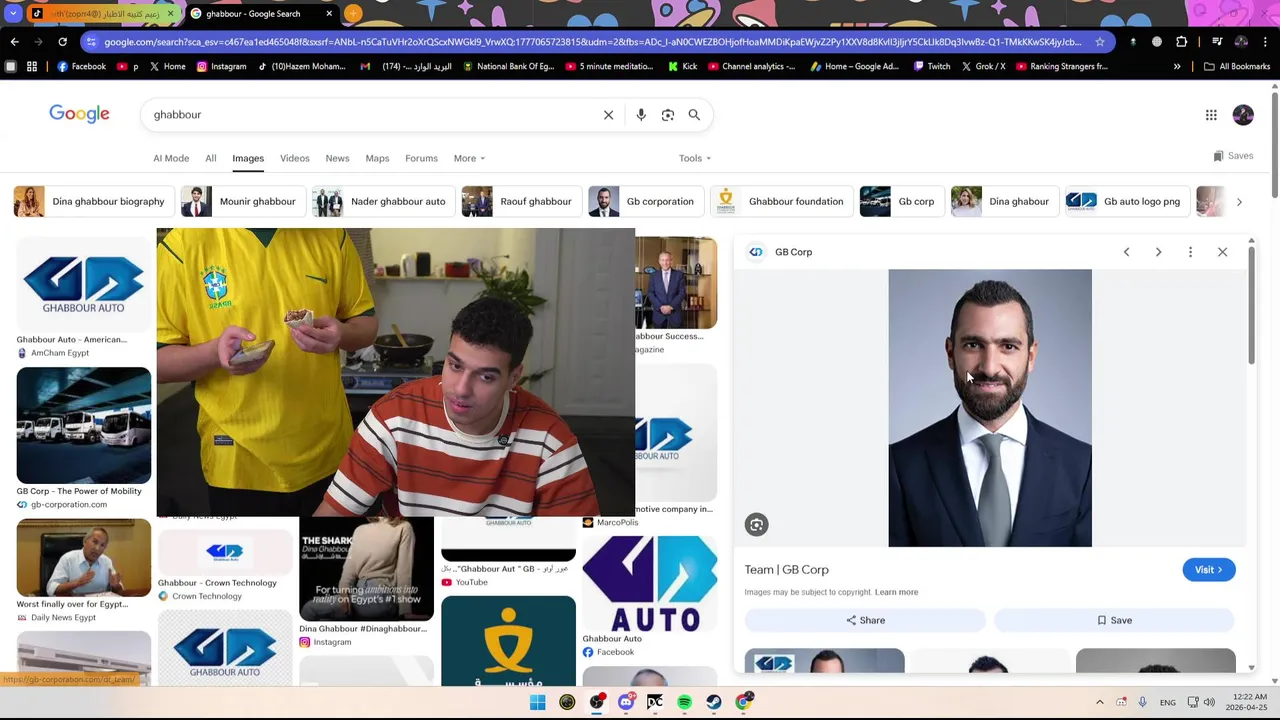The image size is (1280, 720).
Task: Open Facebook bookmark
Action: 81,67
